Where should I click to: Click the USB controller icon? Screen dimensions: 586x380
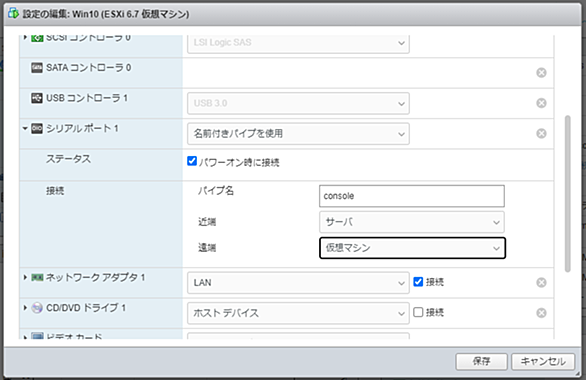pyautogui.click(x=37, y=98)
